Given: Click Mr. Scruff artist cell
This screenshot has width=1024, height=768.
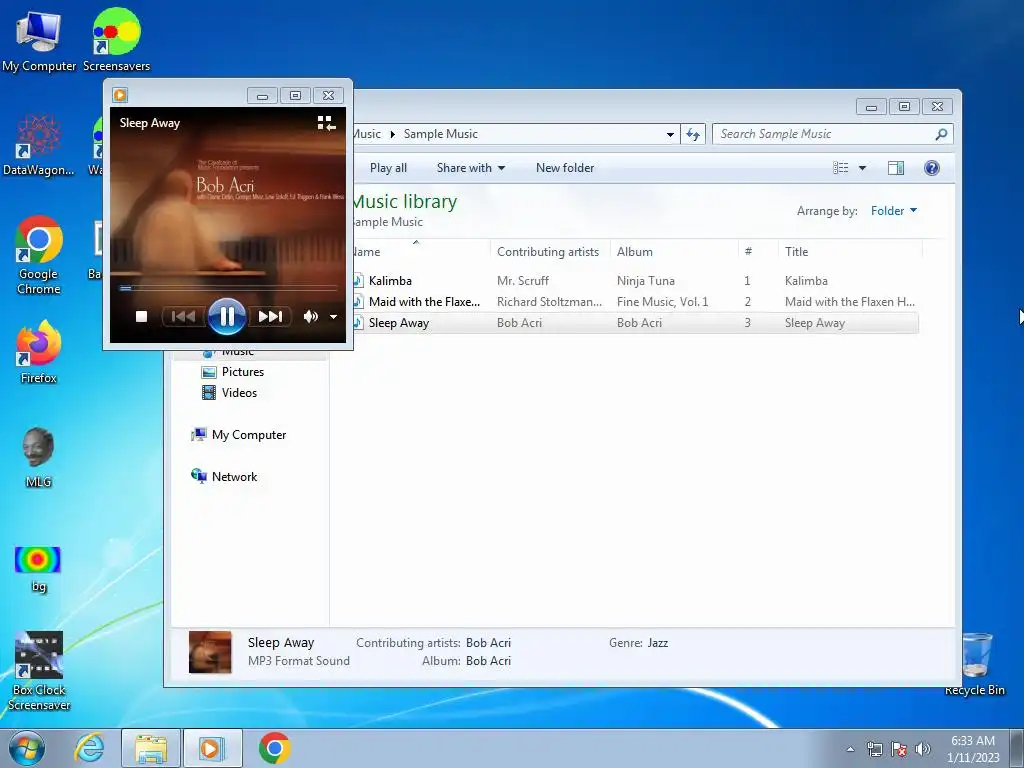Looking at the screenshot, I should click(522, 281).
